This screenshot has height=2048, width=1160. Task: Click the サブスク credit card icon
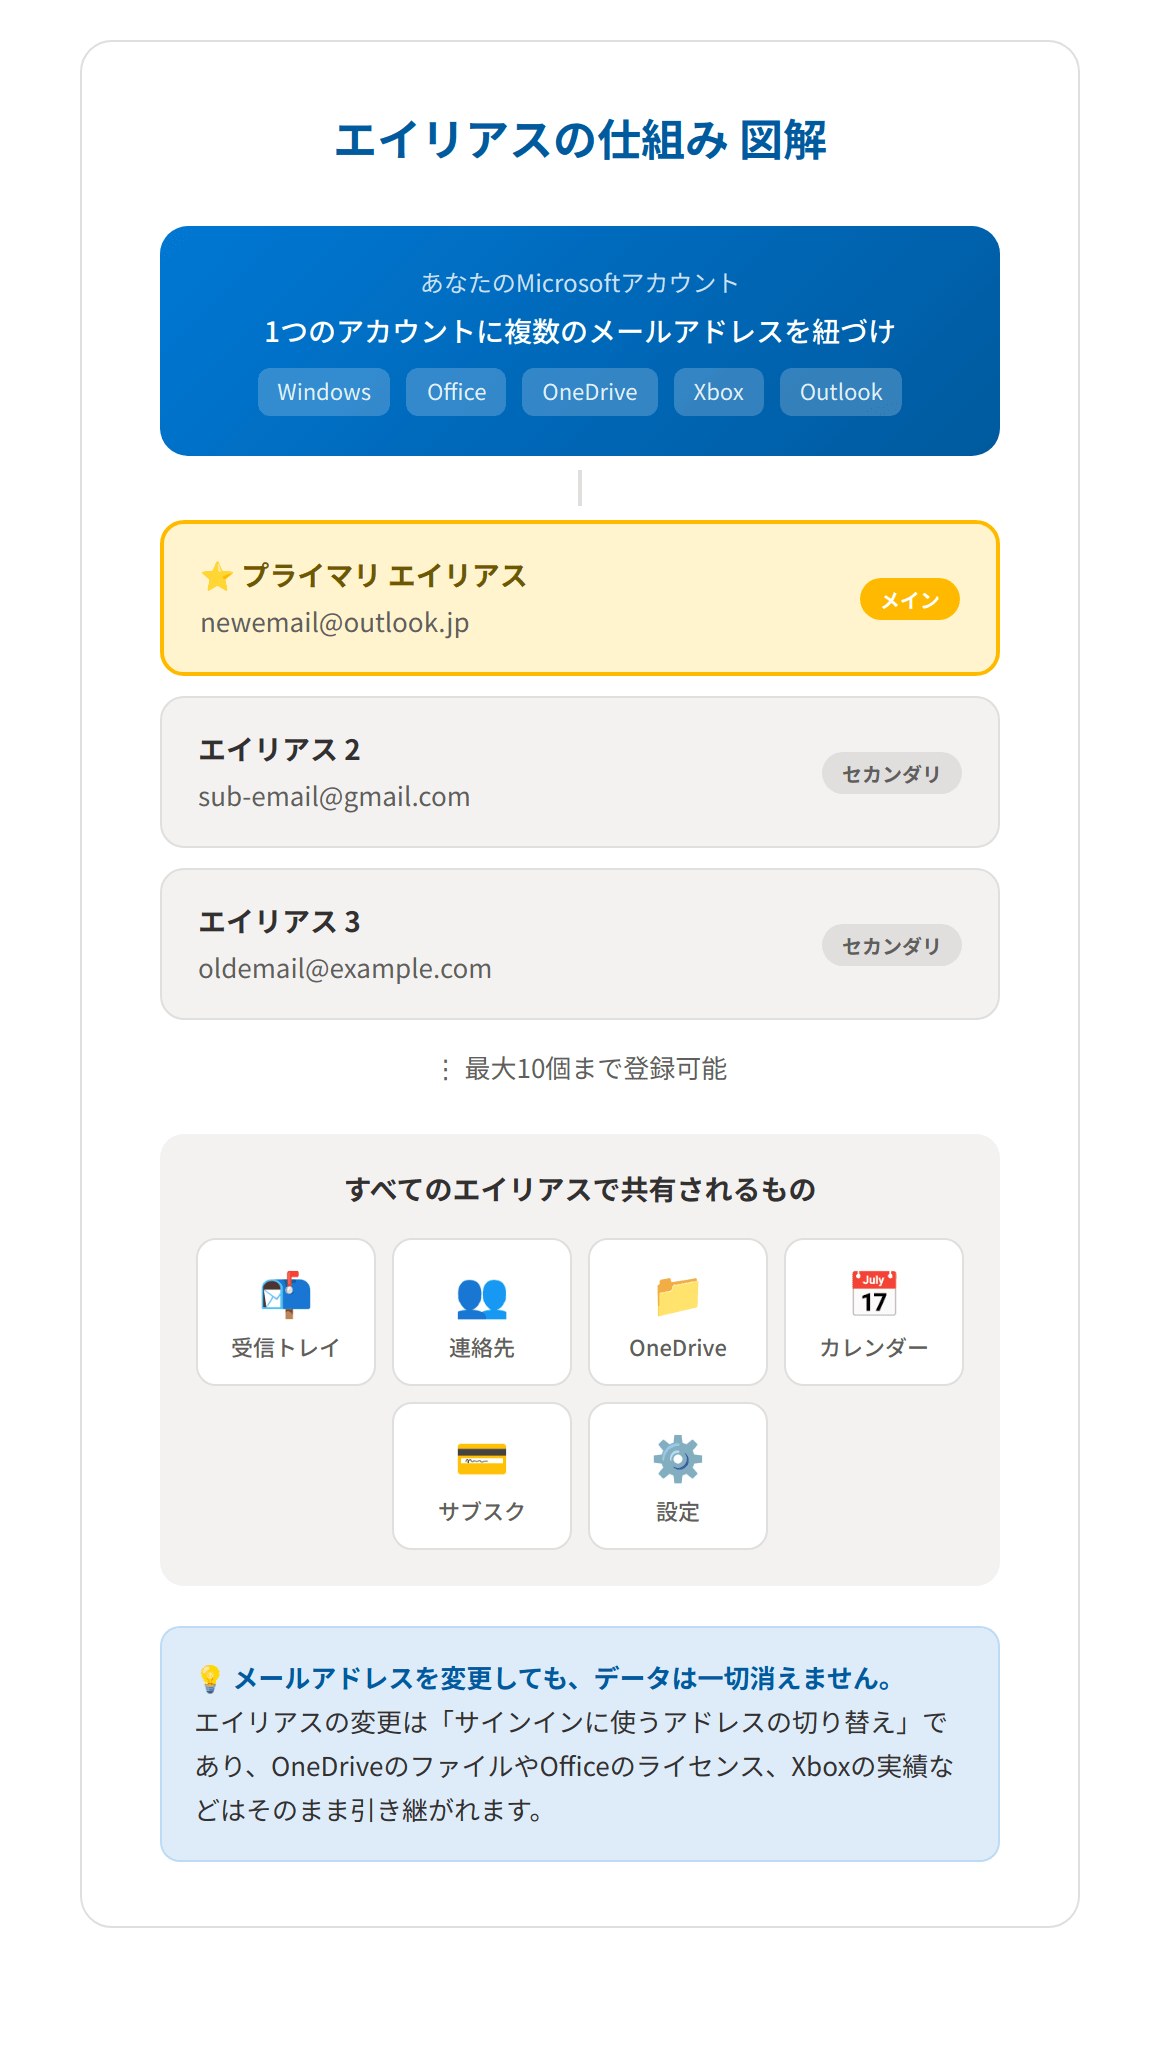pos(482,1459)
